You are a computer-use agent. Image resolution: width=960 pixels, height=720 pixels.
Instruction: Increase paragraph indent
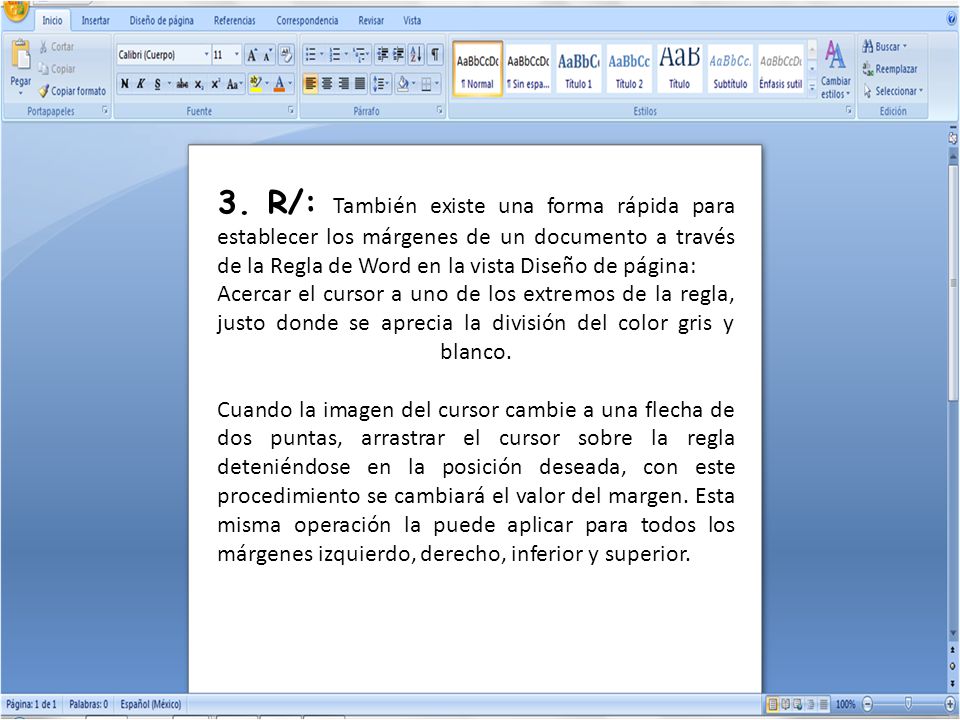399,55
